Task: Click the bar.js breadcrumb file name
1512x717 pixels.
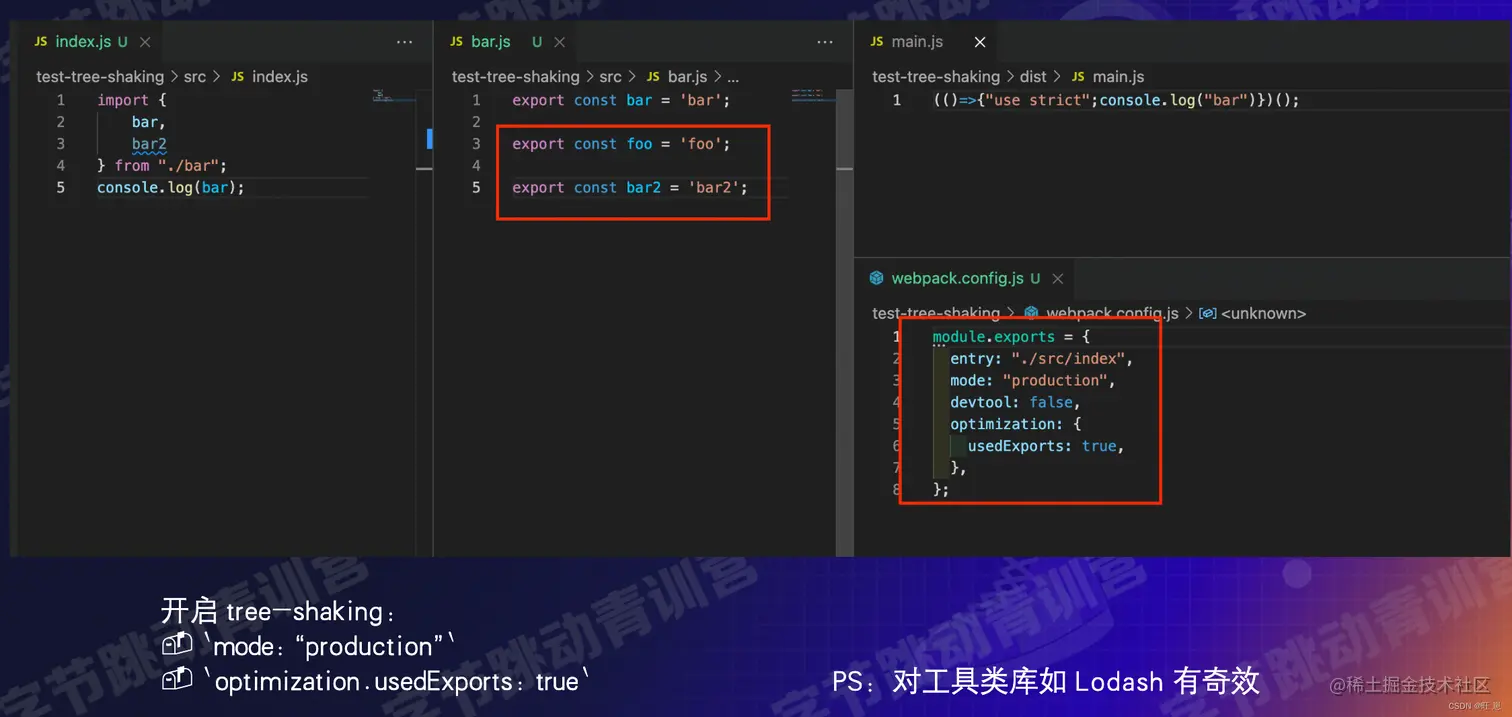Action: [687, 77]
